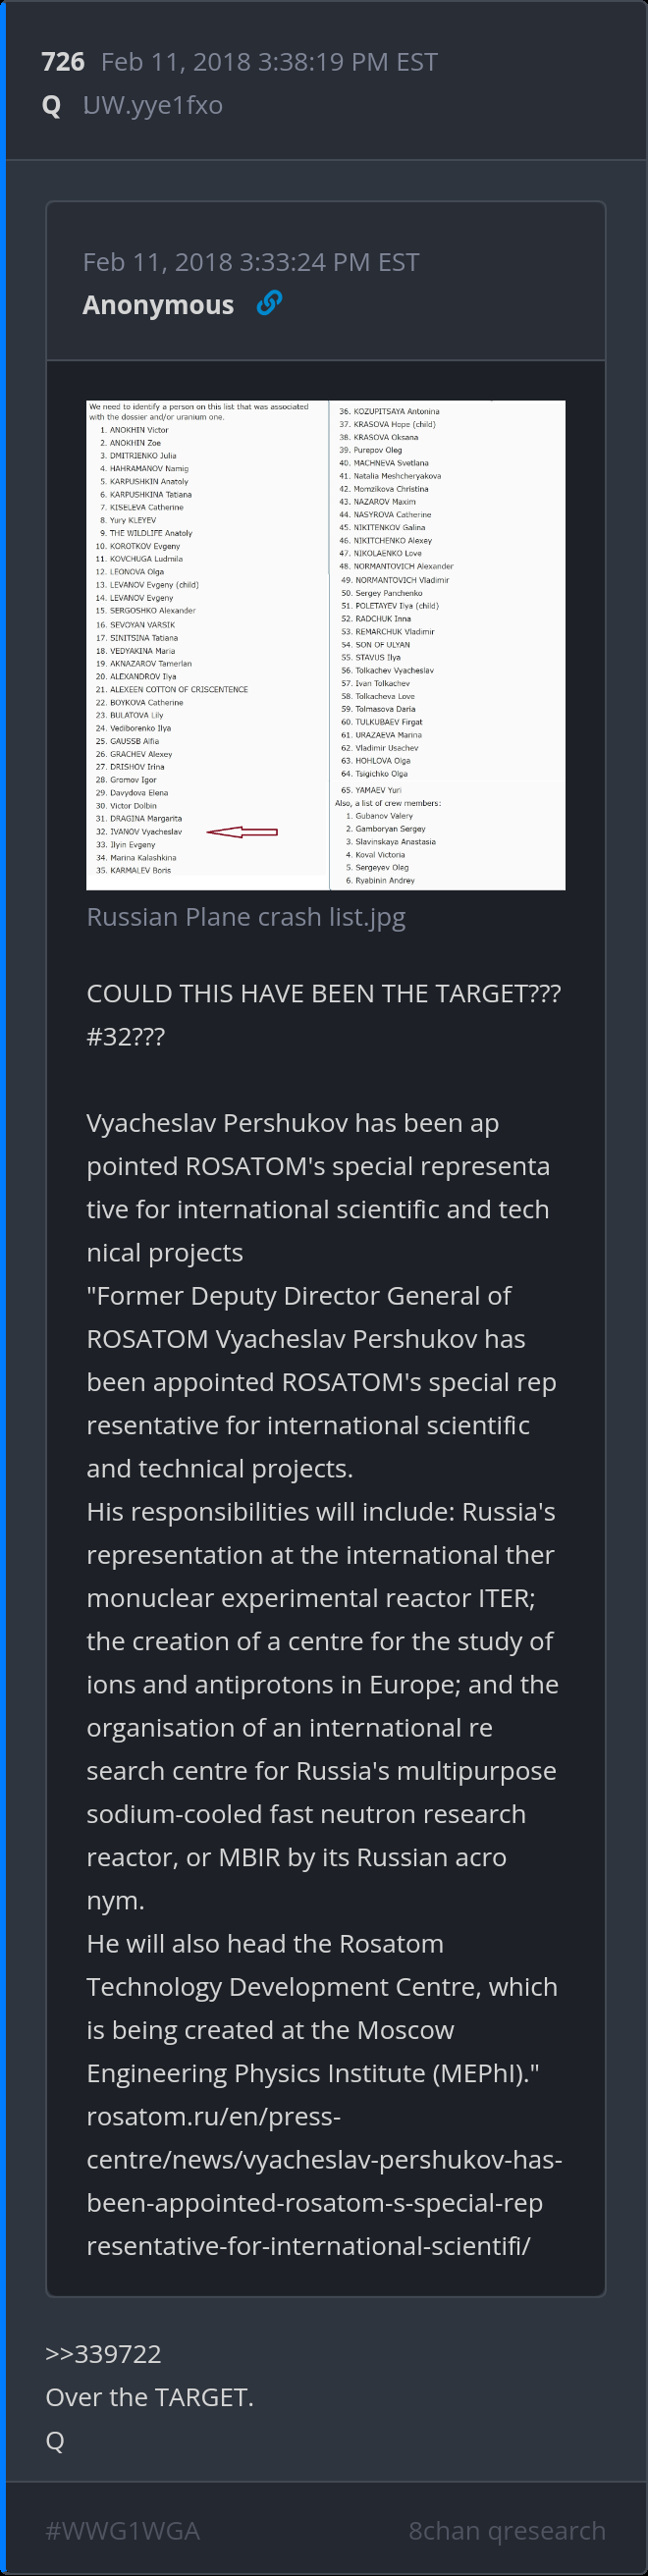Click the Q signature below the reply
Screen dimensions: 648x2576
tap(55, 2440)
